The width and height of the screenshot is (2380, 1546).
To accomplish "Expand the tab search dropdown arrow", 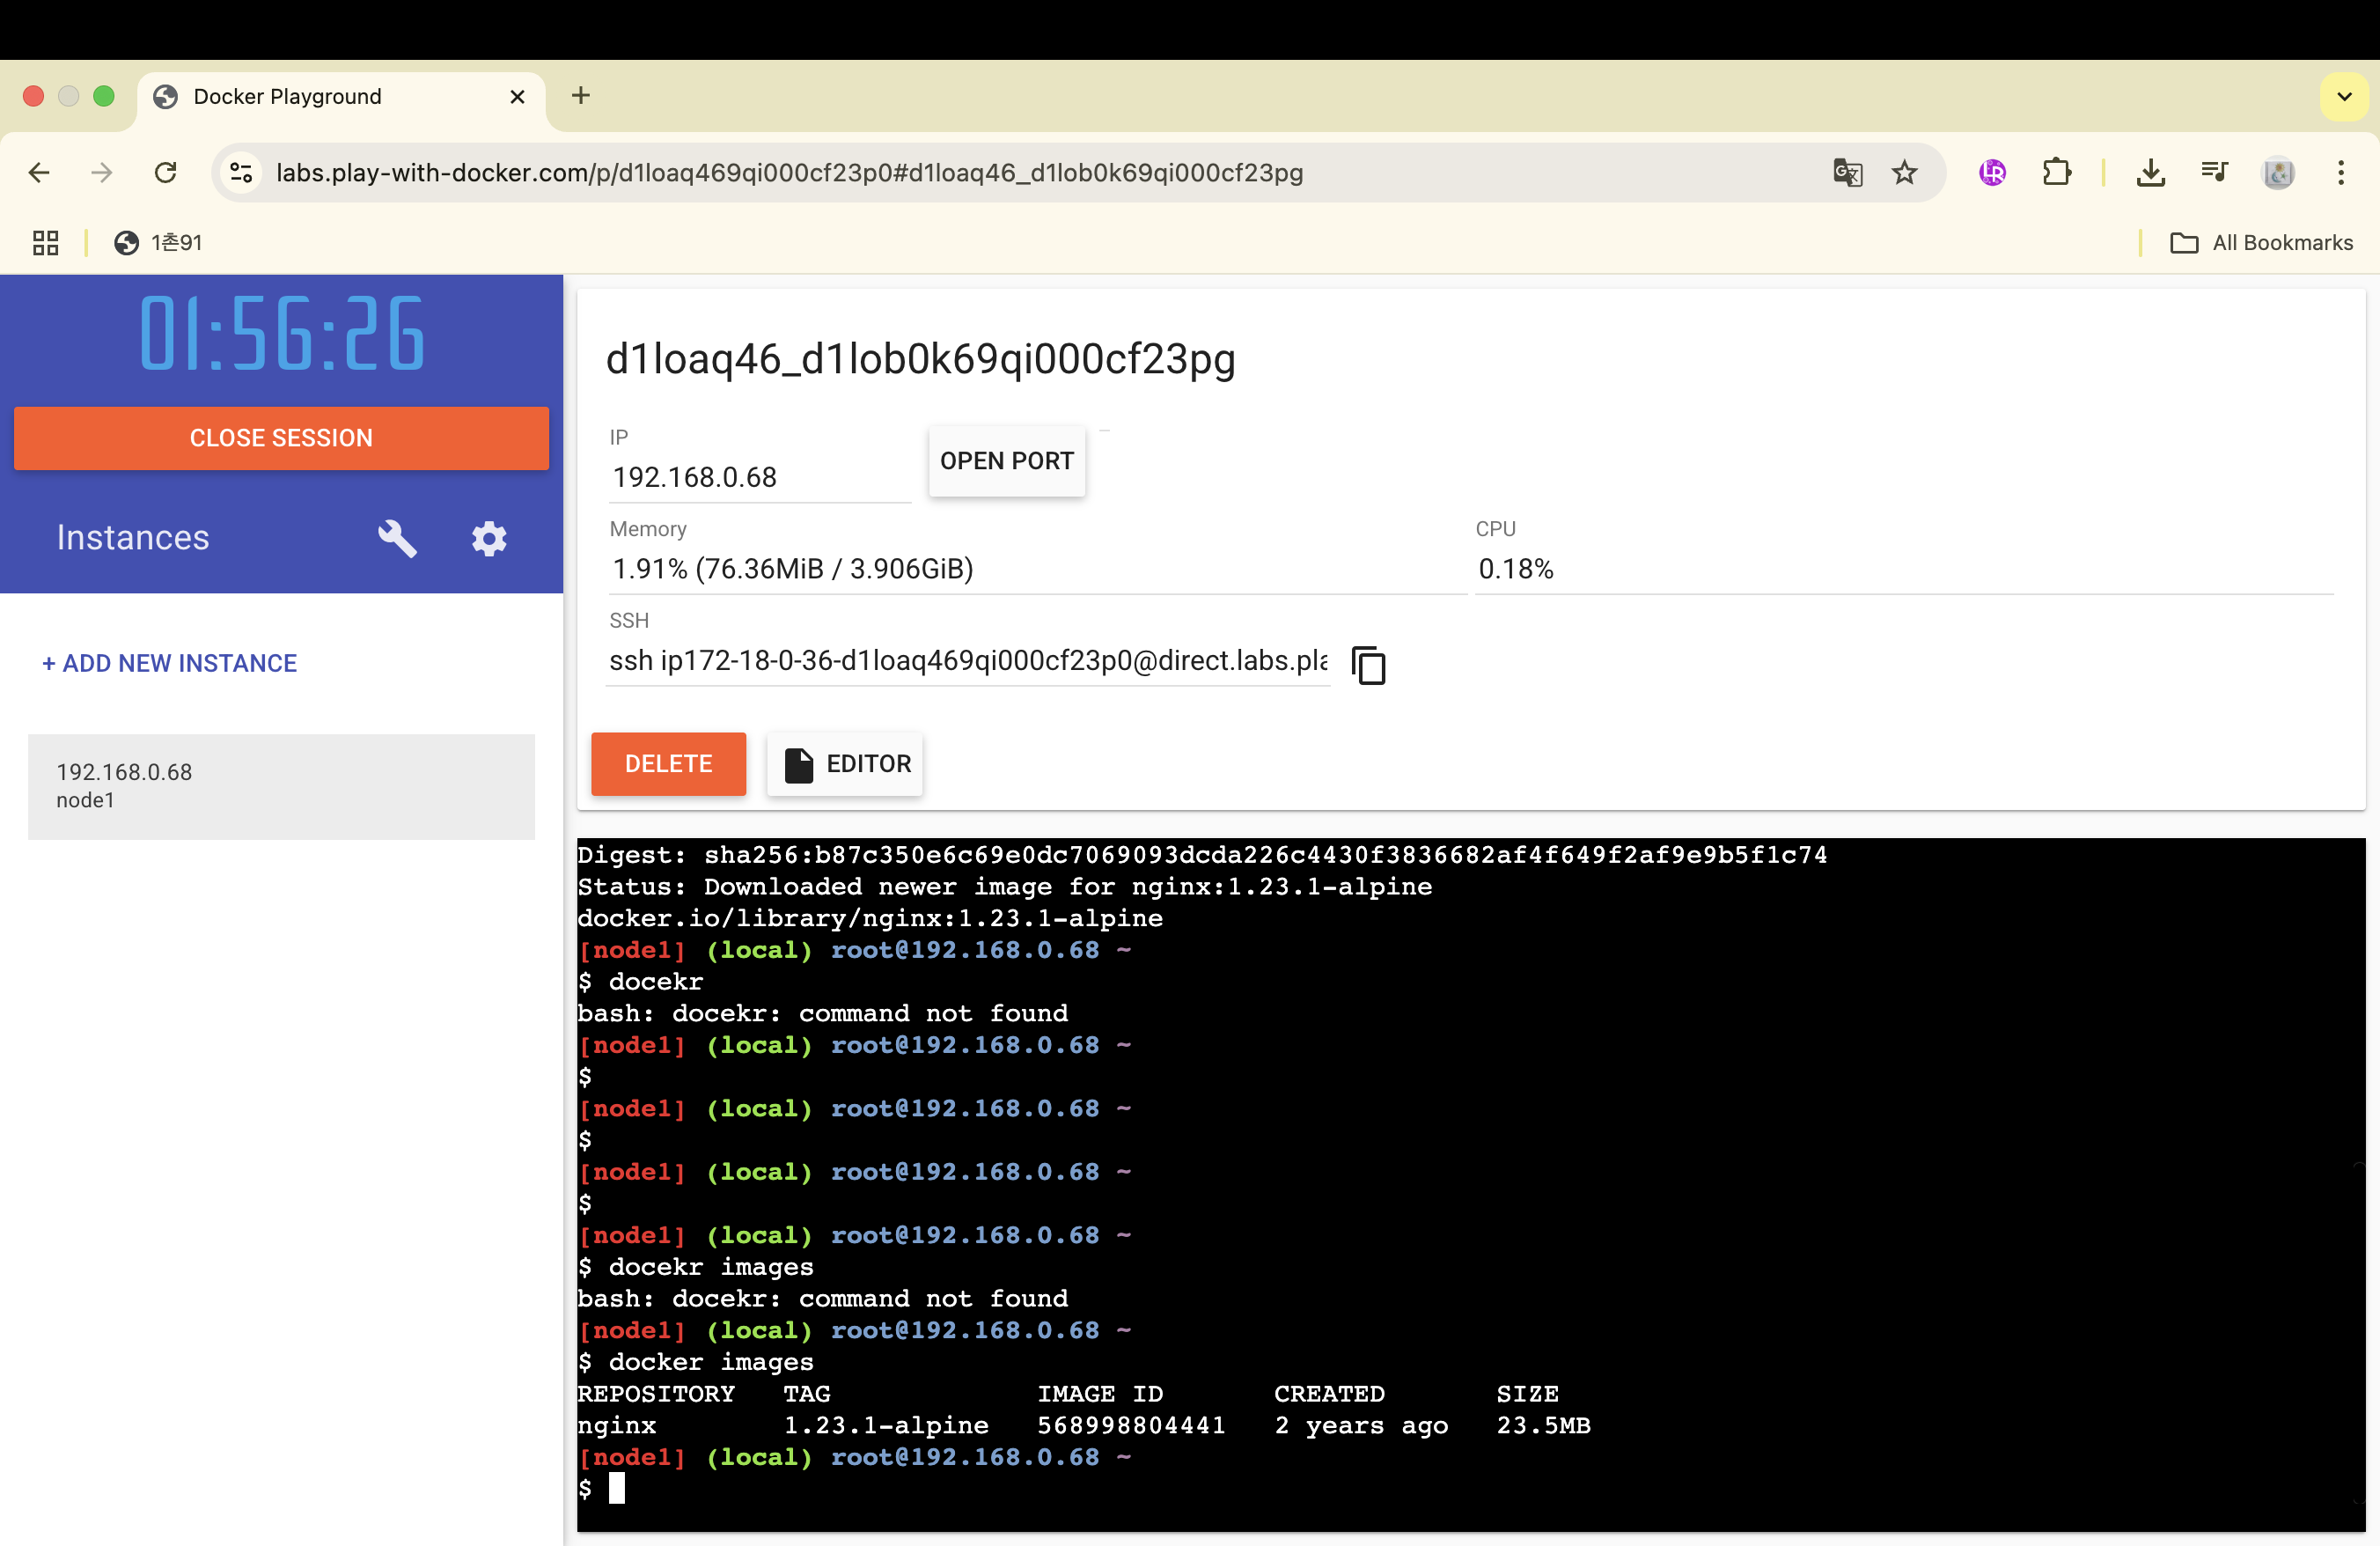I will [x=2344, y=96].
